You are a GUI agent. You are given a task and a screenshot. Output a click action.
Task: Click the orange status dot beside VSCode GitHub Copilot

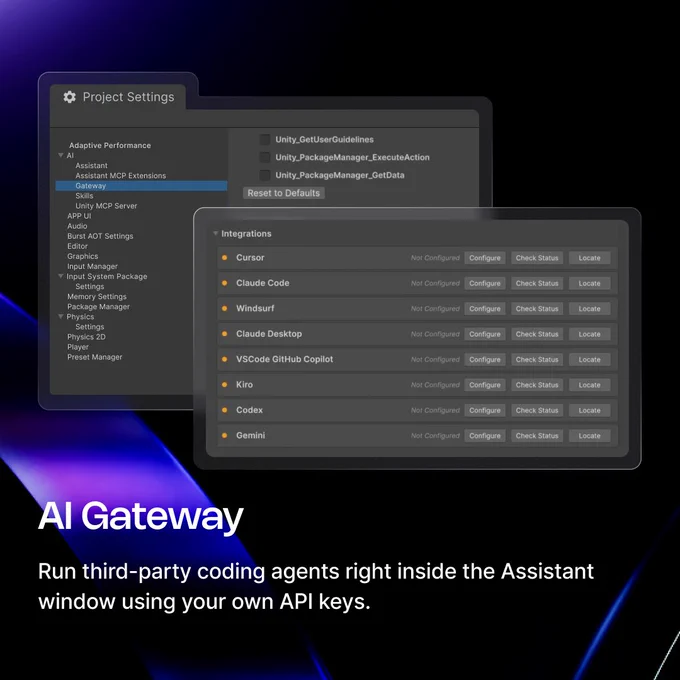(x=225, y=359)
